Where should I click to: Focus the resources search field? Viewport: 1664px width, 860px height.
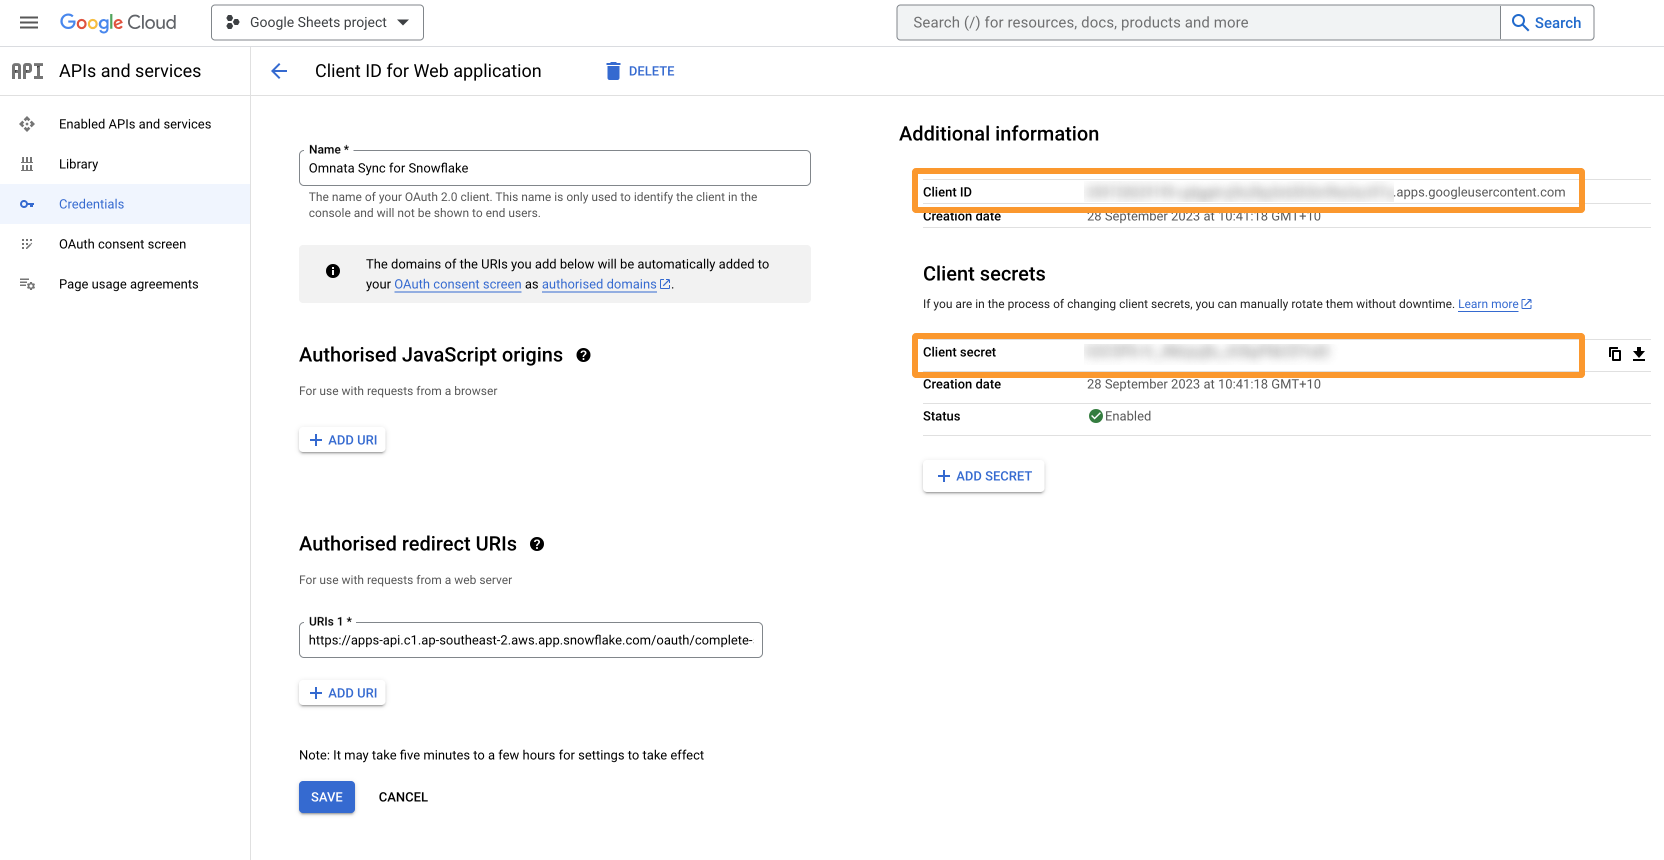point(1198,22)
